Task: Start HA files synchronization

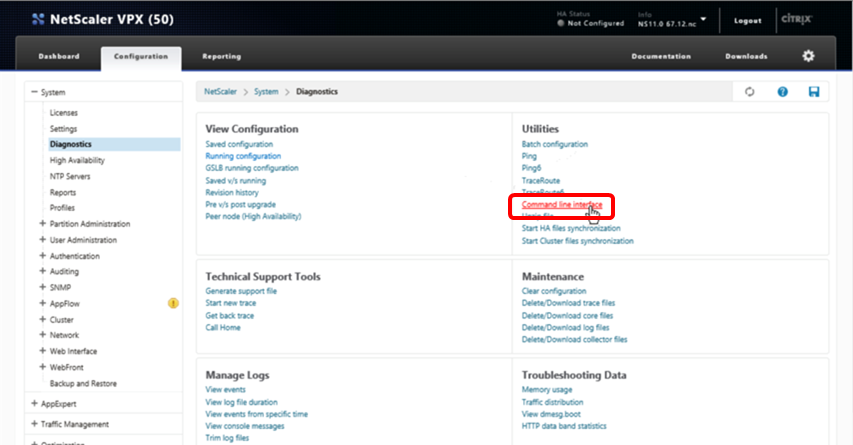Action: tap(571, 228)
